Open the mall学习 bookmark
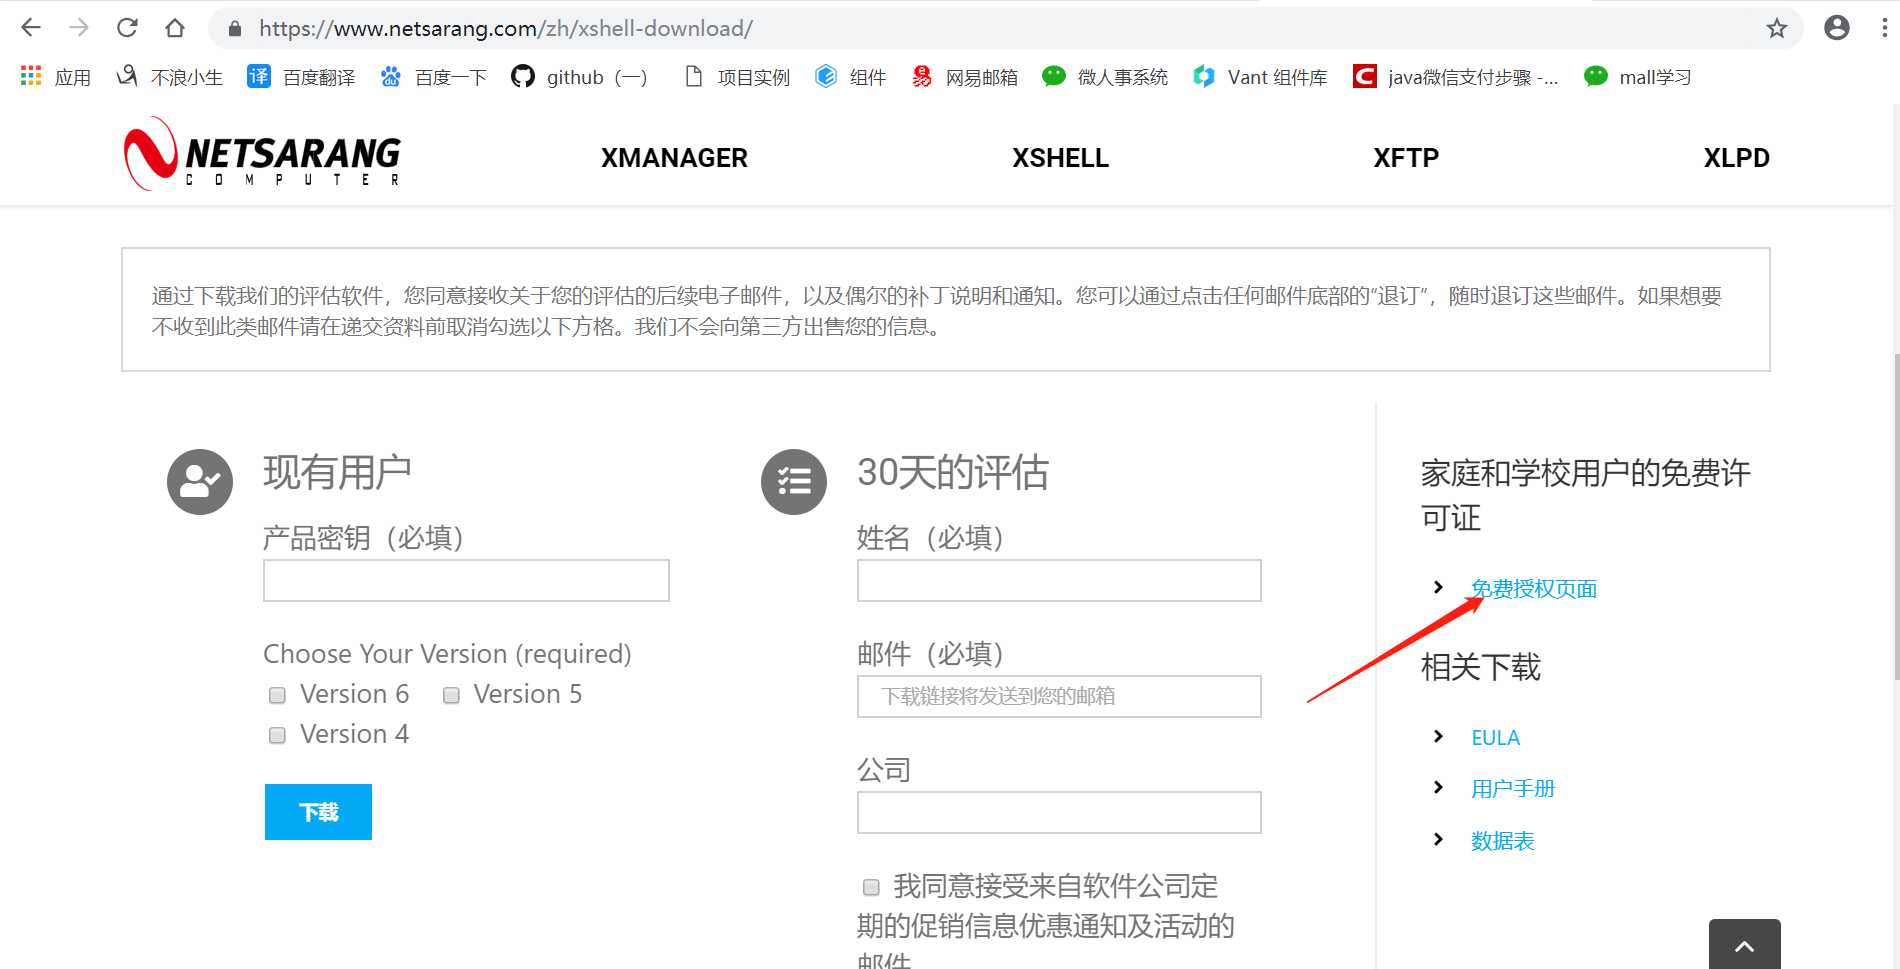Image resolution: width=1900 pixels, height=969 pixels. [x=1637, y=77]
